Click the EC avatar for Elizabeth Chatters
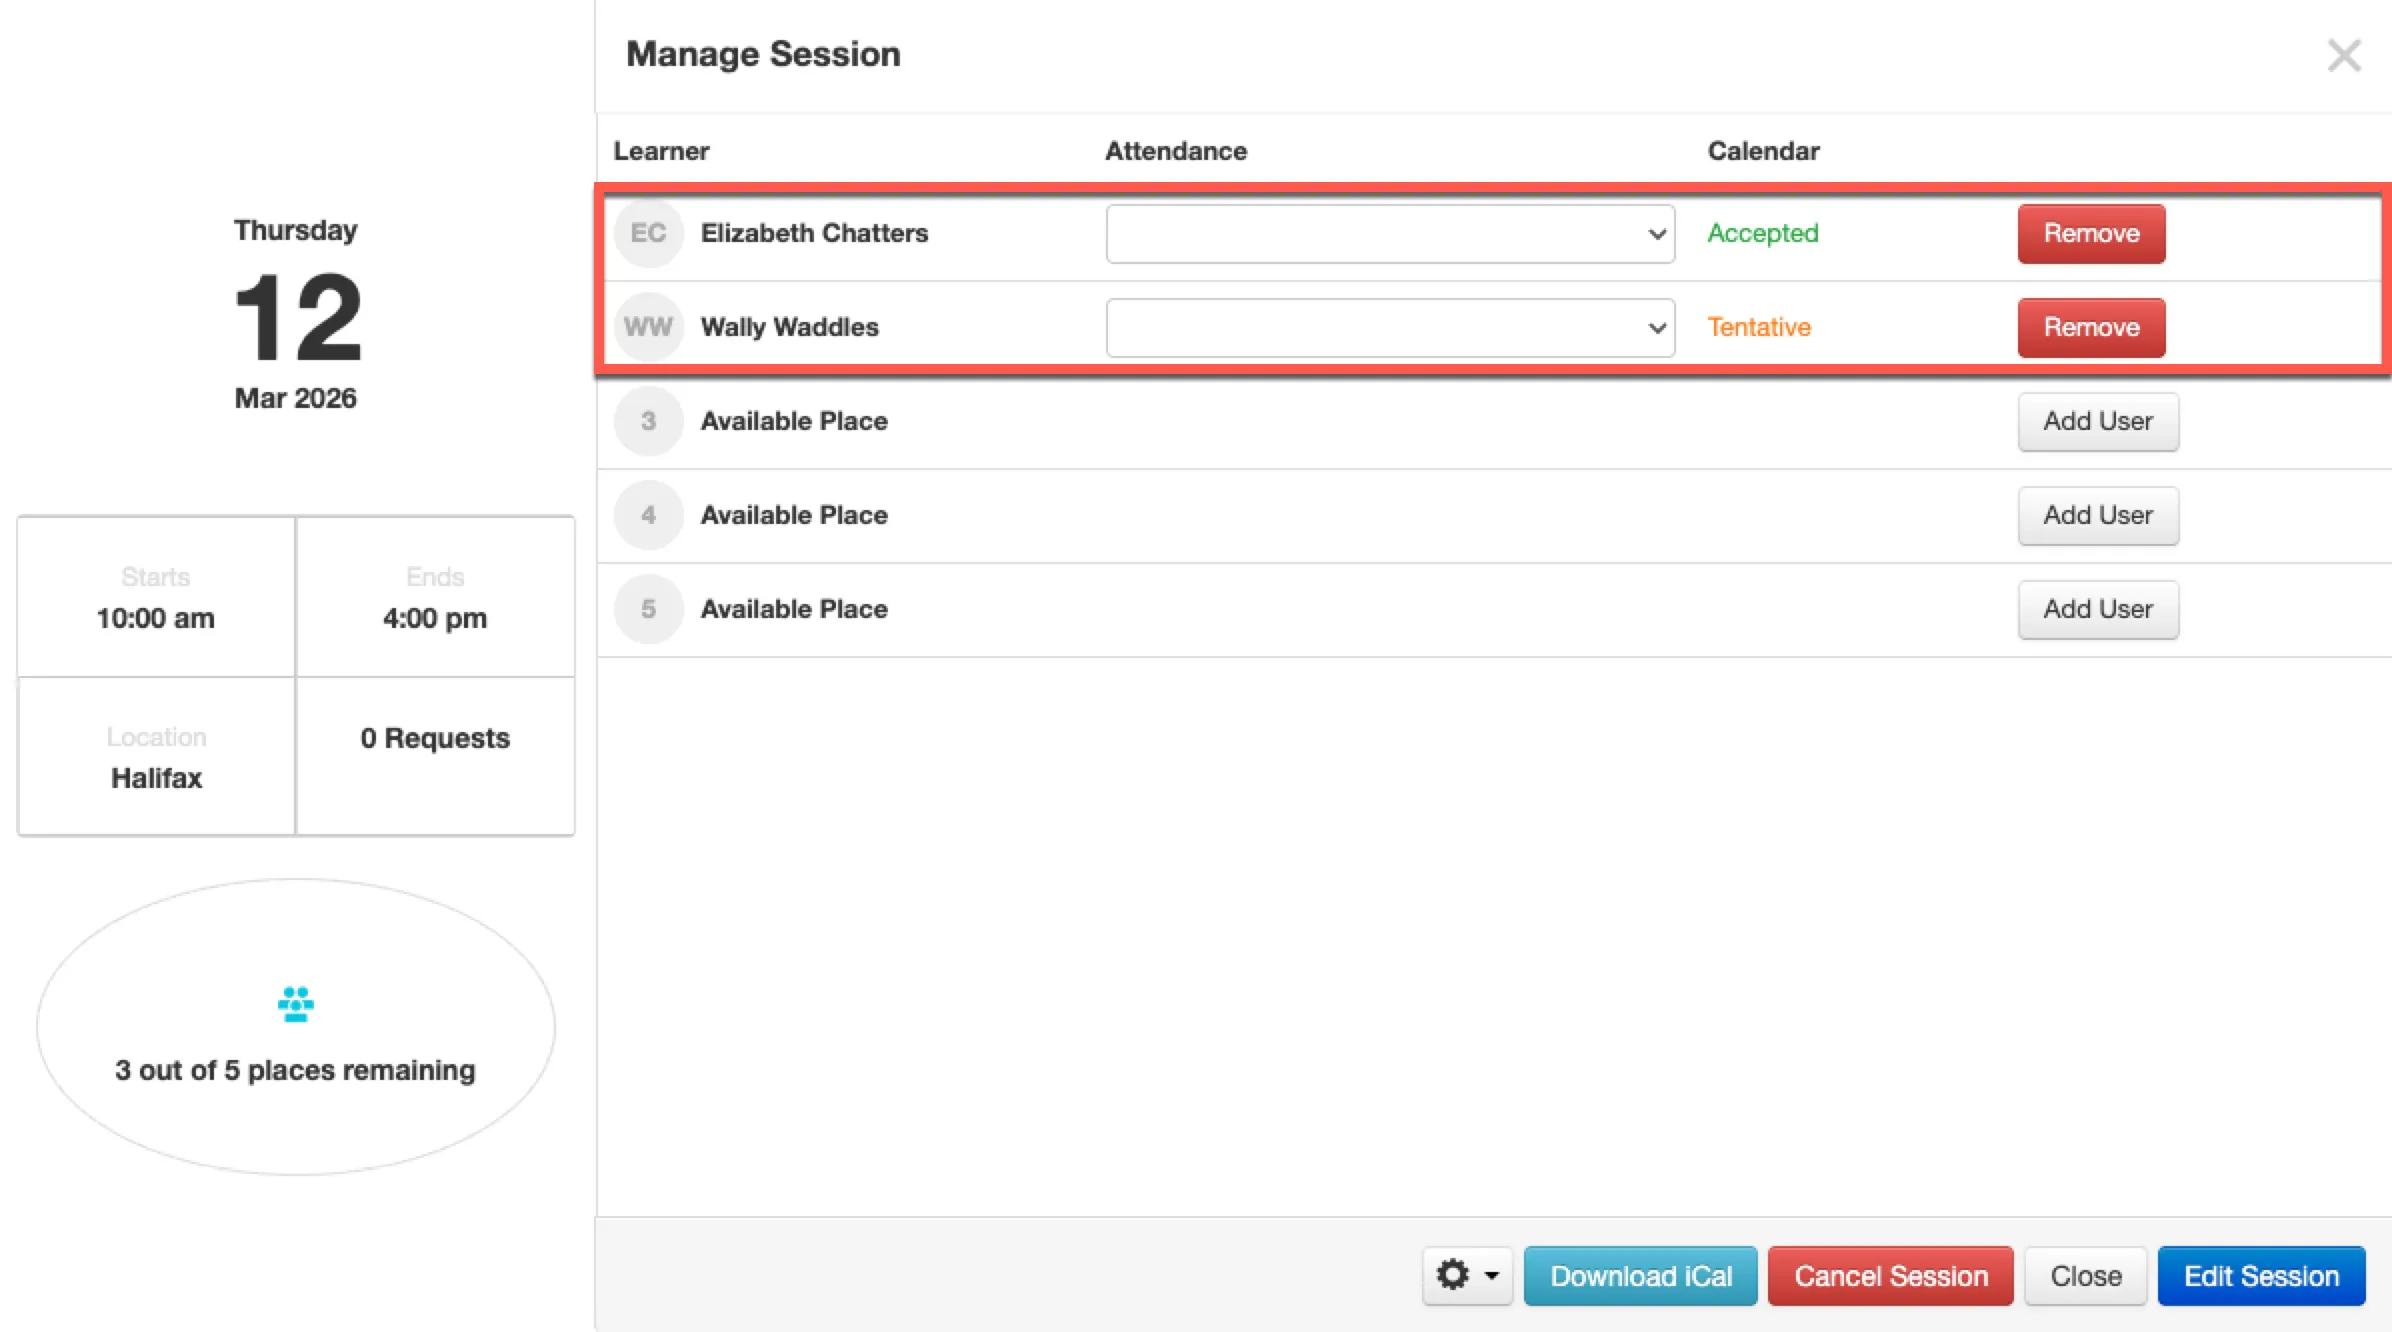 pyautogui.click(x=648, y=233)
